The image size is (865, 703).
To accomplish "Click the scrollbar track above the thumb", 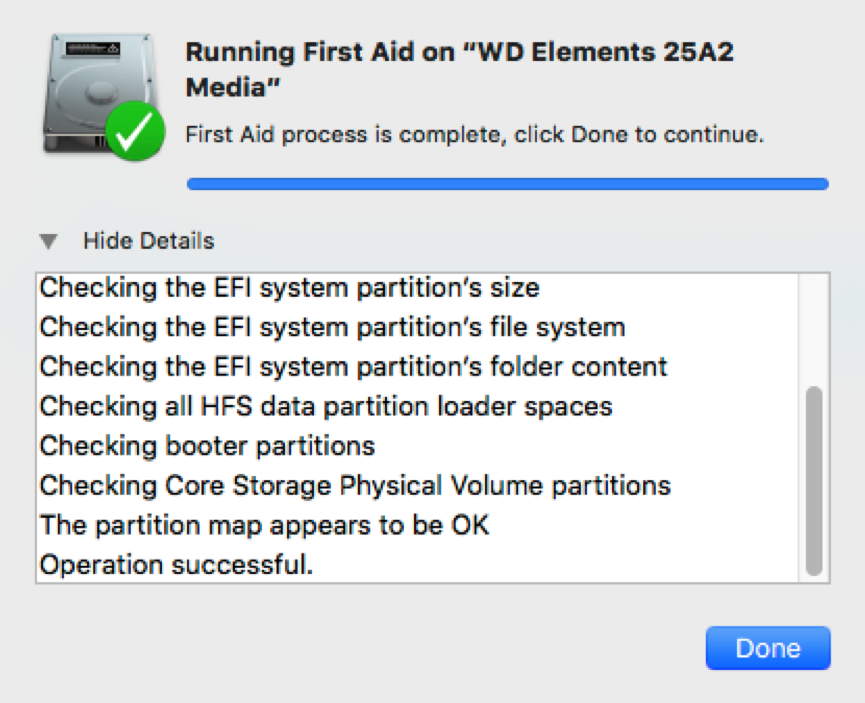I will [x=814, y=330].
